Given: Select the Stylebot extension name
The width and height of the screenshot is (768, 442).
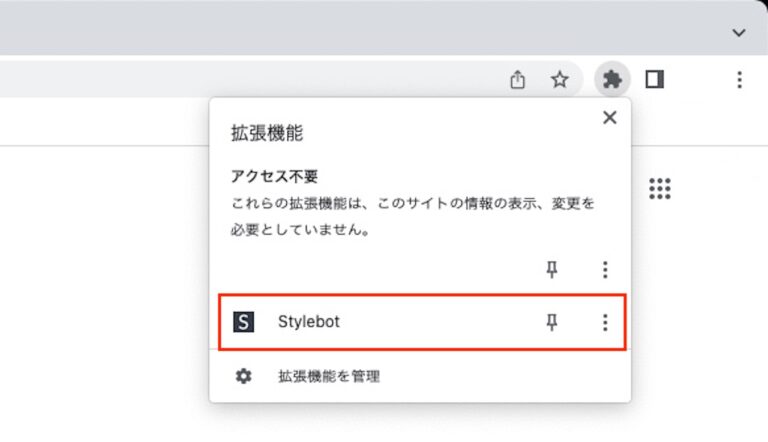Looking at the screenshot, I should 309,322.
